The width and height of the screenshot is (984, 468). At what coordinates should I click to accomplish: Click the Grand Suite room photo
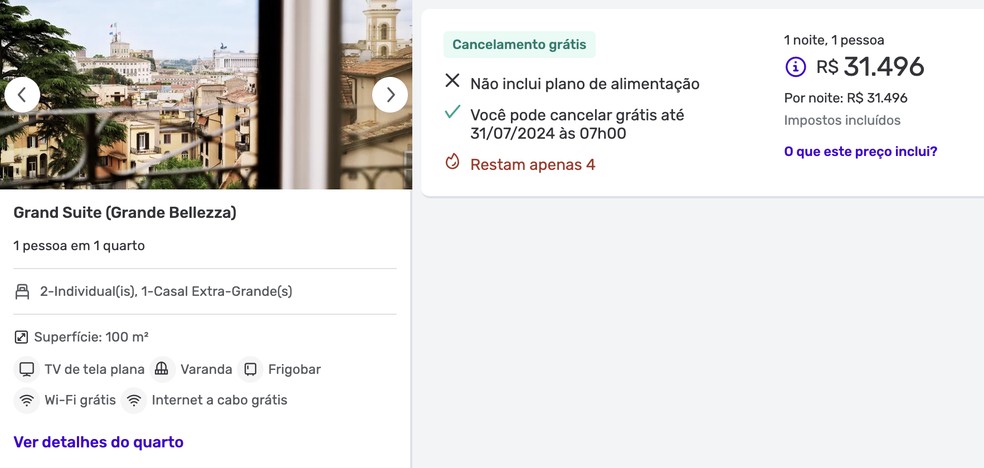(x=206, y=94)
